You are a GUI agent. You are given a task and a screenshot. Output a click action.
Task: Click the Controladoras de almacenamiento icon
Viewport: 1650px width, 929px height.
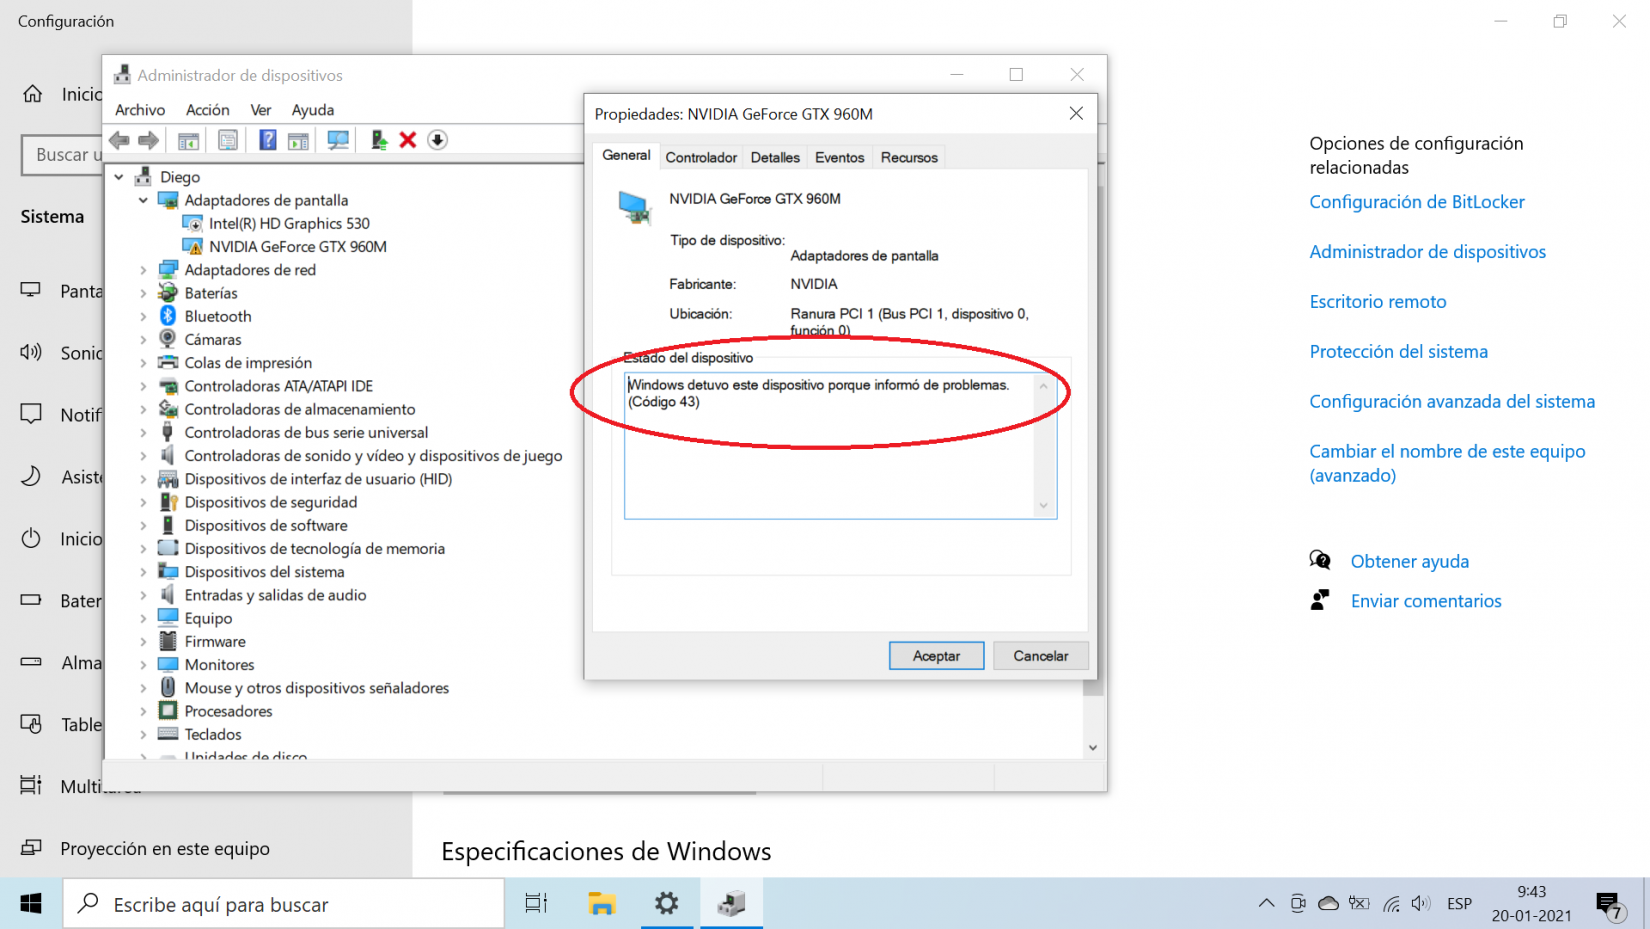168,409
